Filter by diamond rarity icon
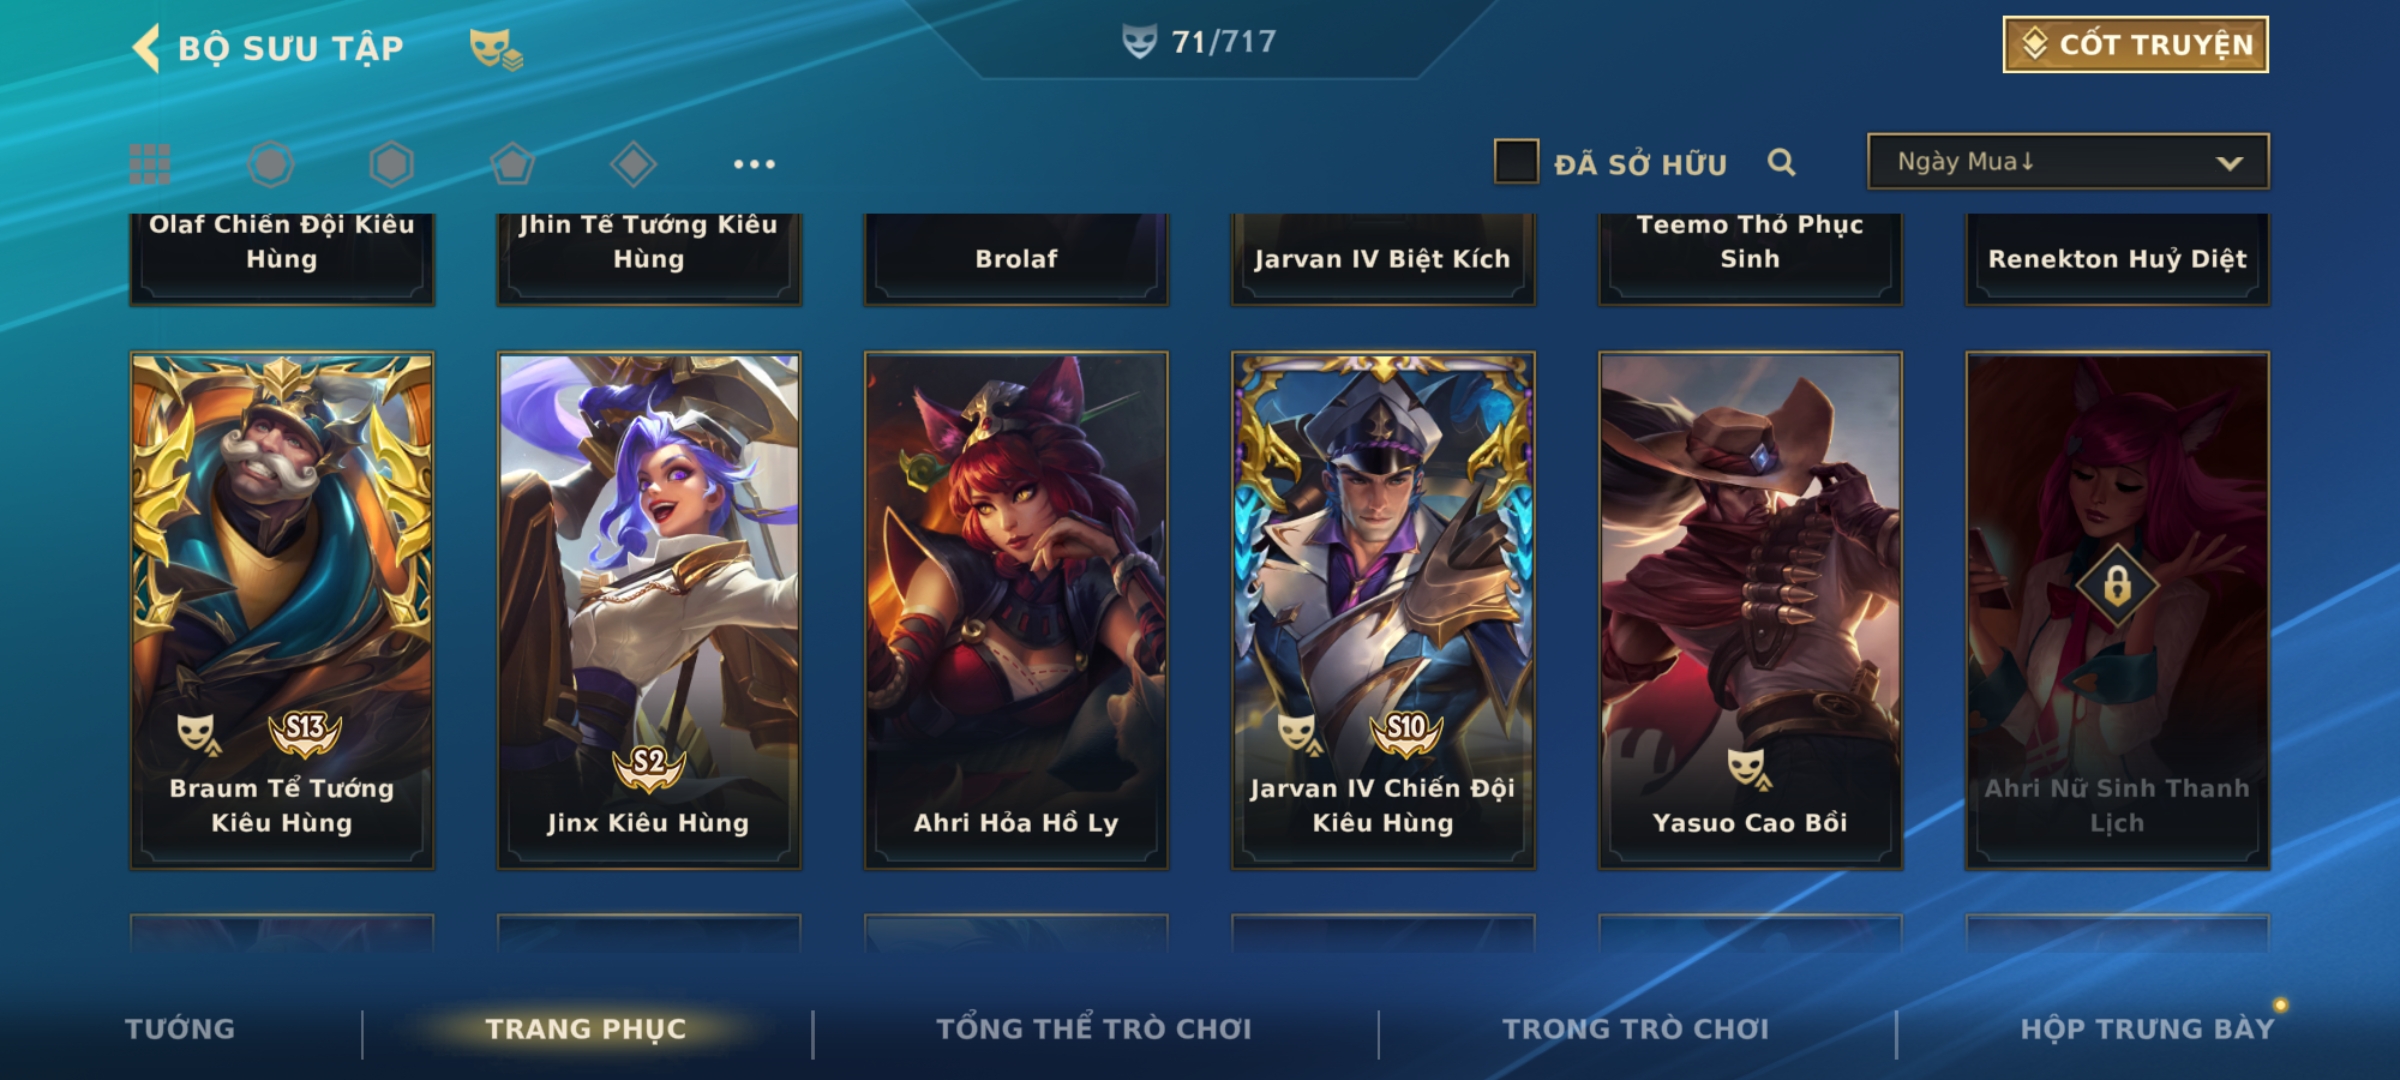Screen dimensions: 2400x1080 point(633,164)
